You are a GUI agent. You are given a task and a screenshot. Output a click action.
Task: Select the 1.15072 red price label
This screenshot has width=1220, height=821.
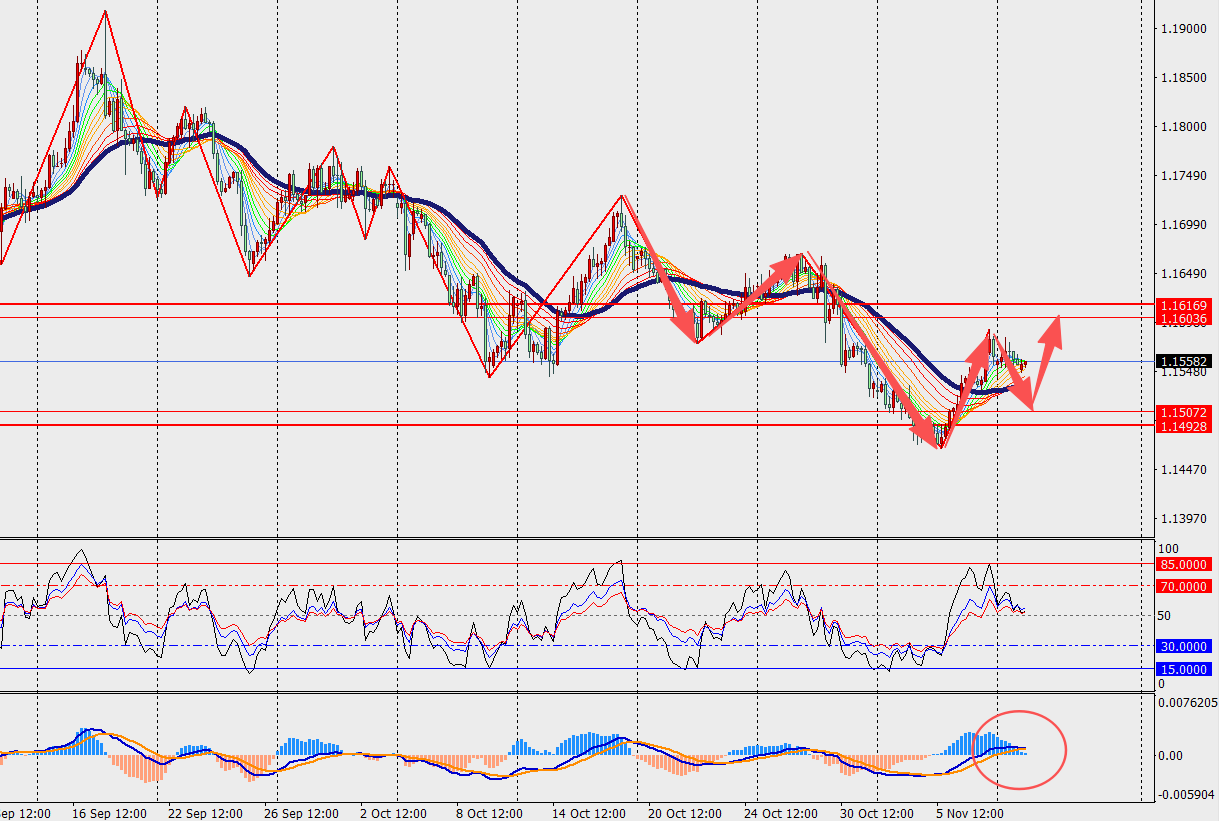tap(1182, 412)
